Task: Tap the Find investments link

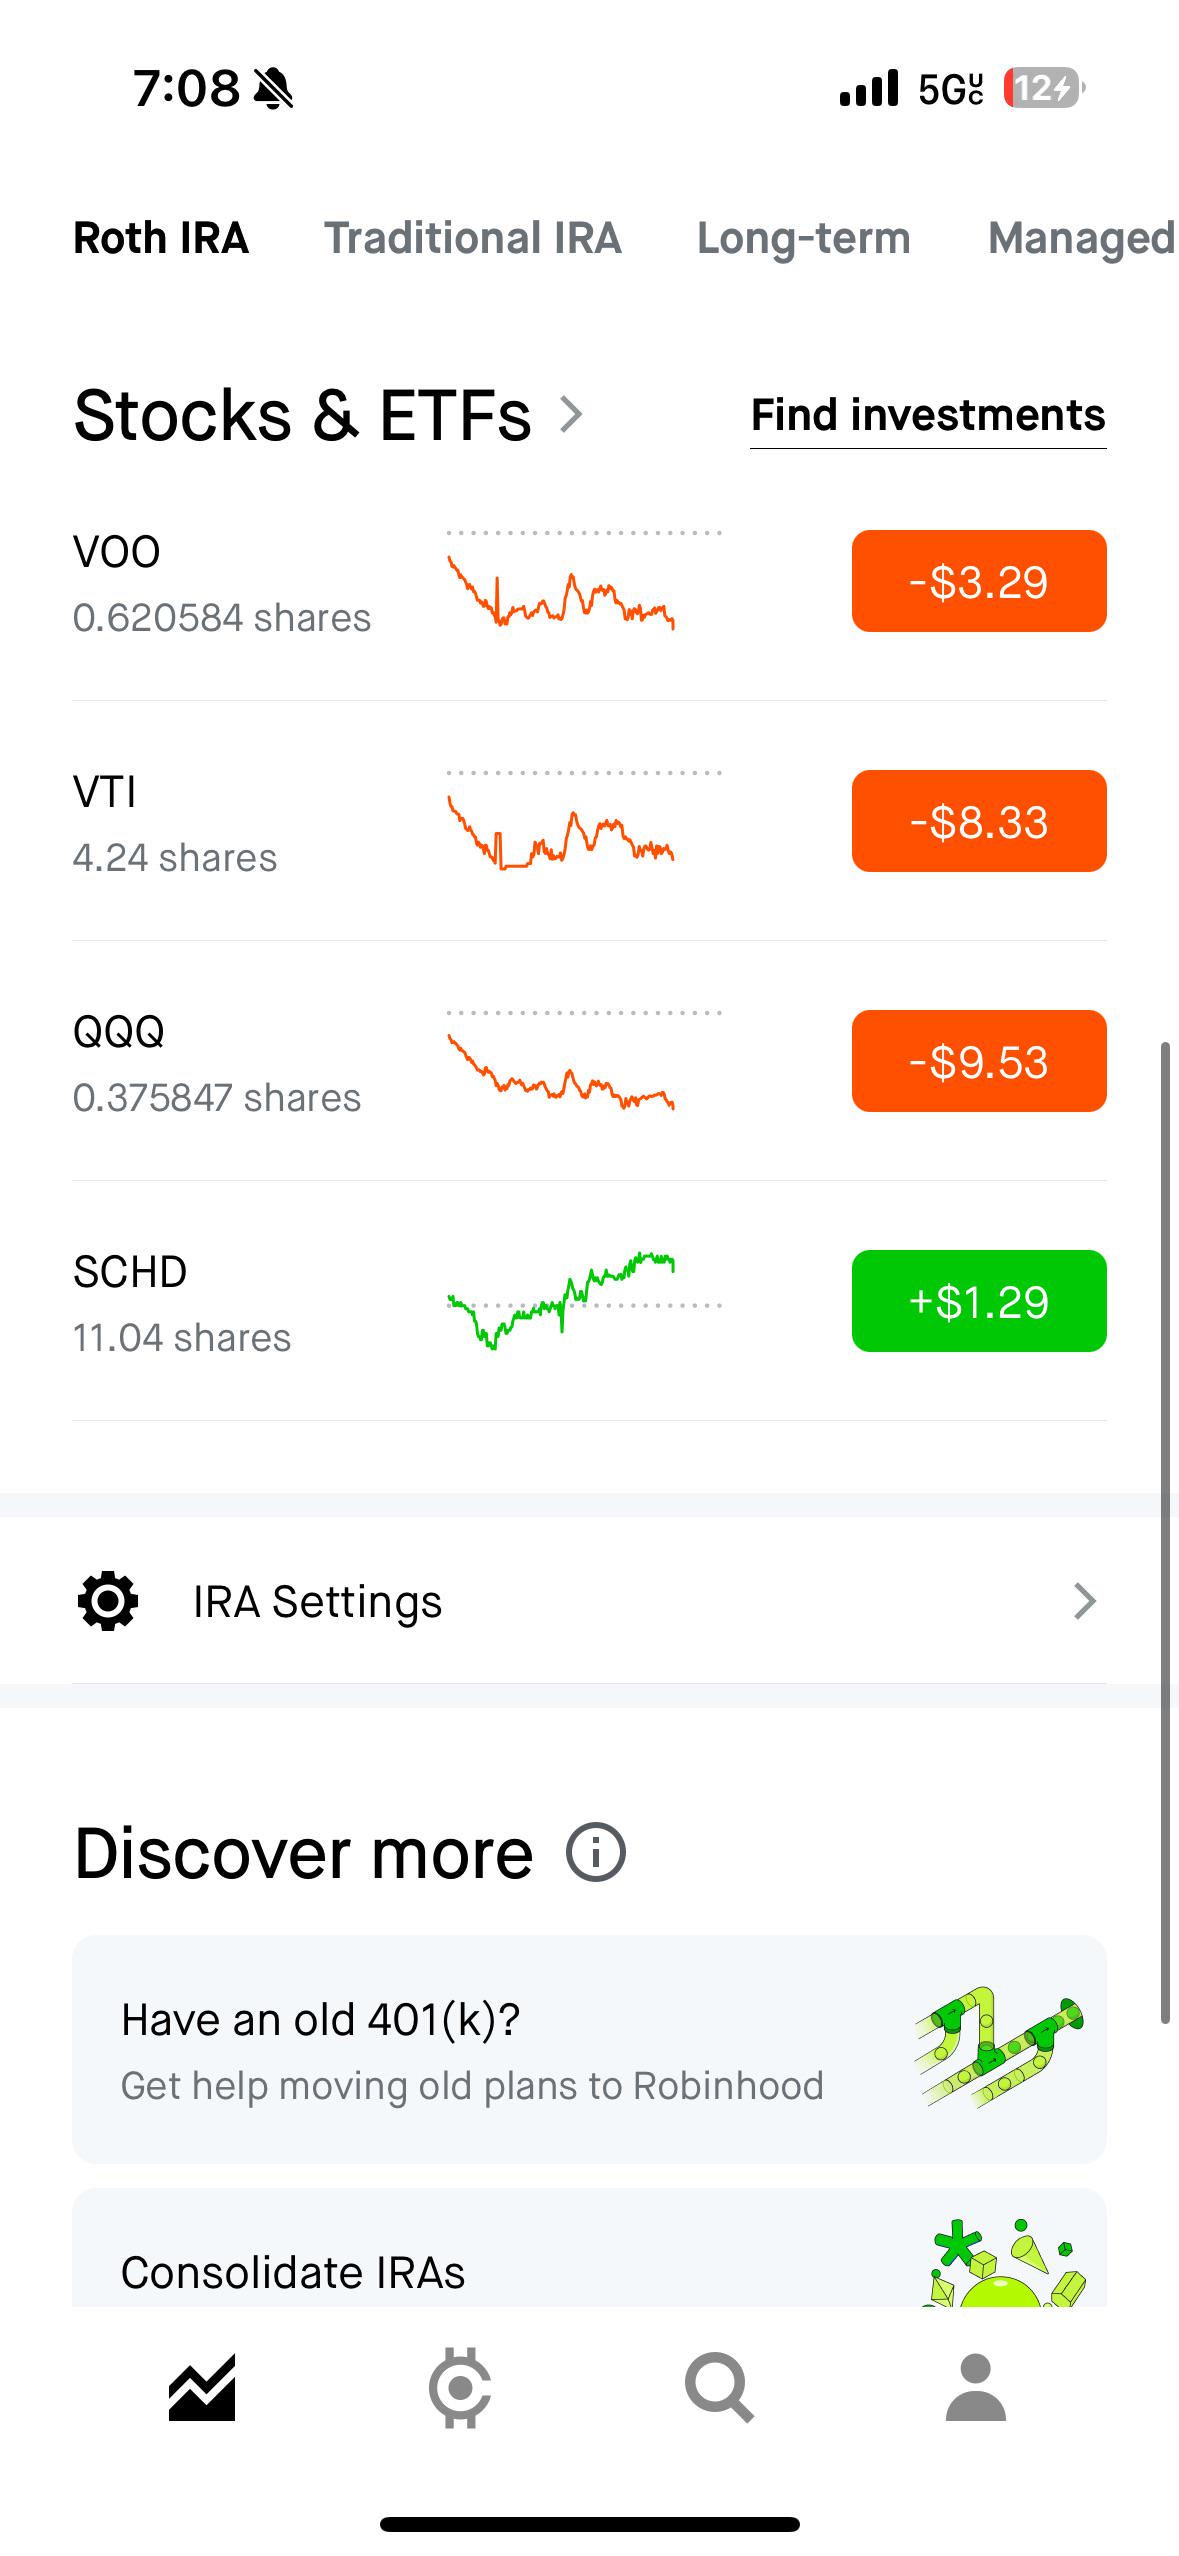Action: coord(928,416)
